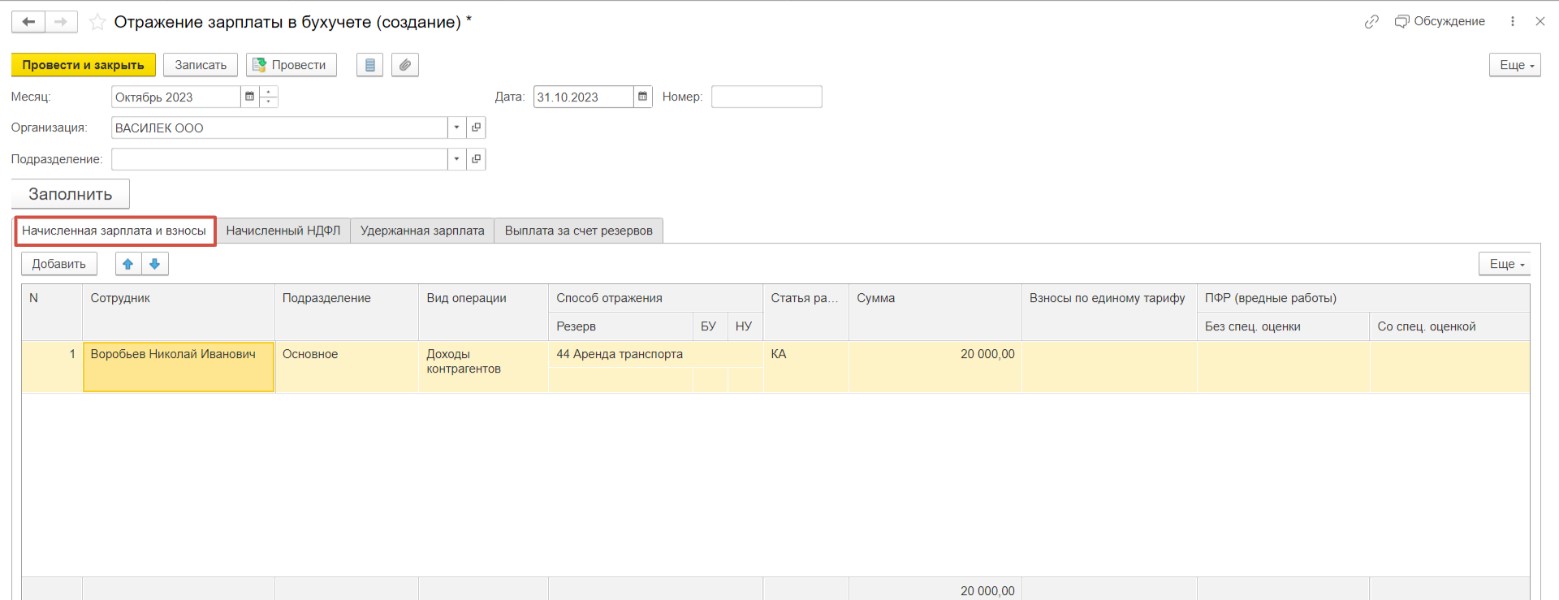Image resolution: width=1559 pixels, height=600 pixels.
Task: Open the Подразделение record with open icon
Action: [476, 159]
